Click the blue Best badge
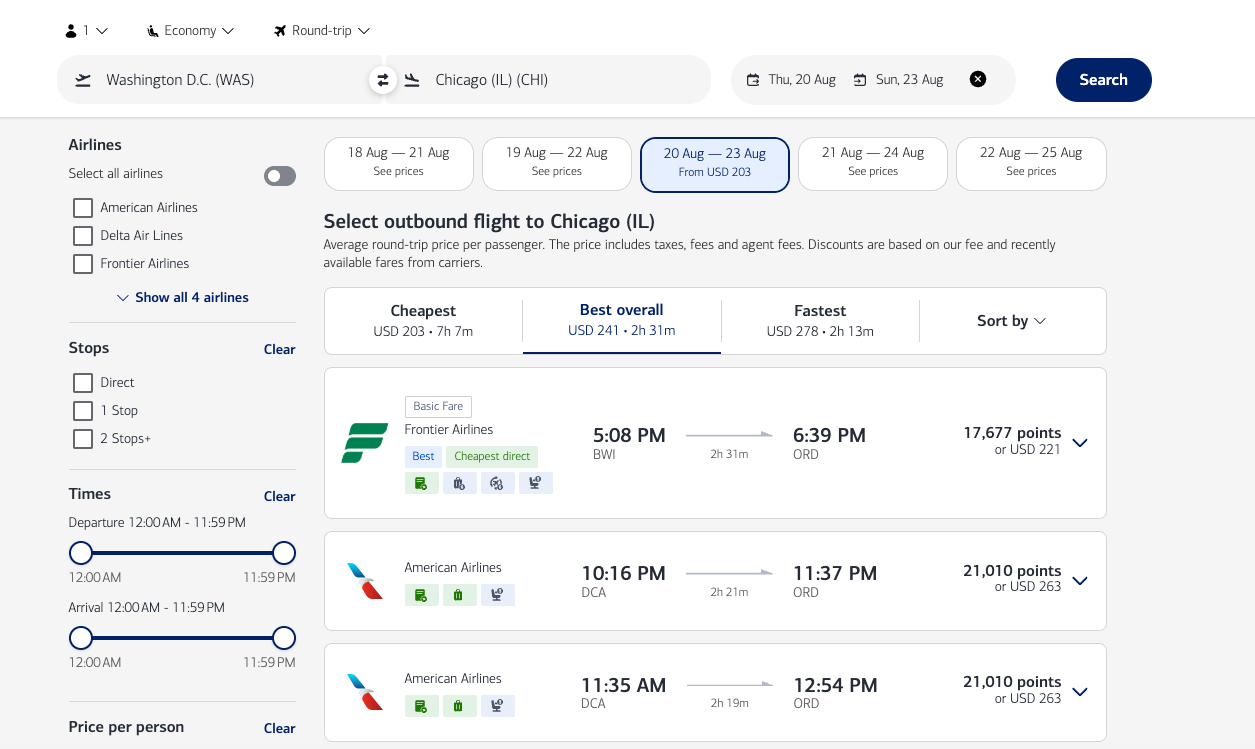 pyautogui.click(x=423, y=456)
